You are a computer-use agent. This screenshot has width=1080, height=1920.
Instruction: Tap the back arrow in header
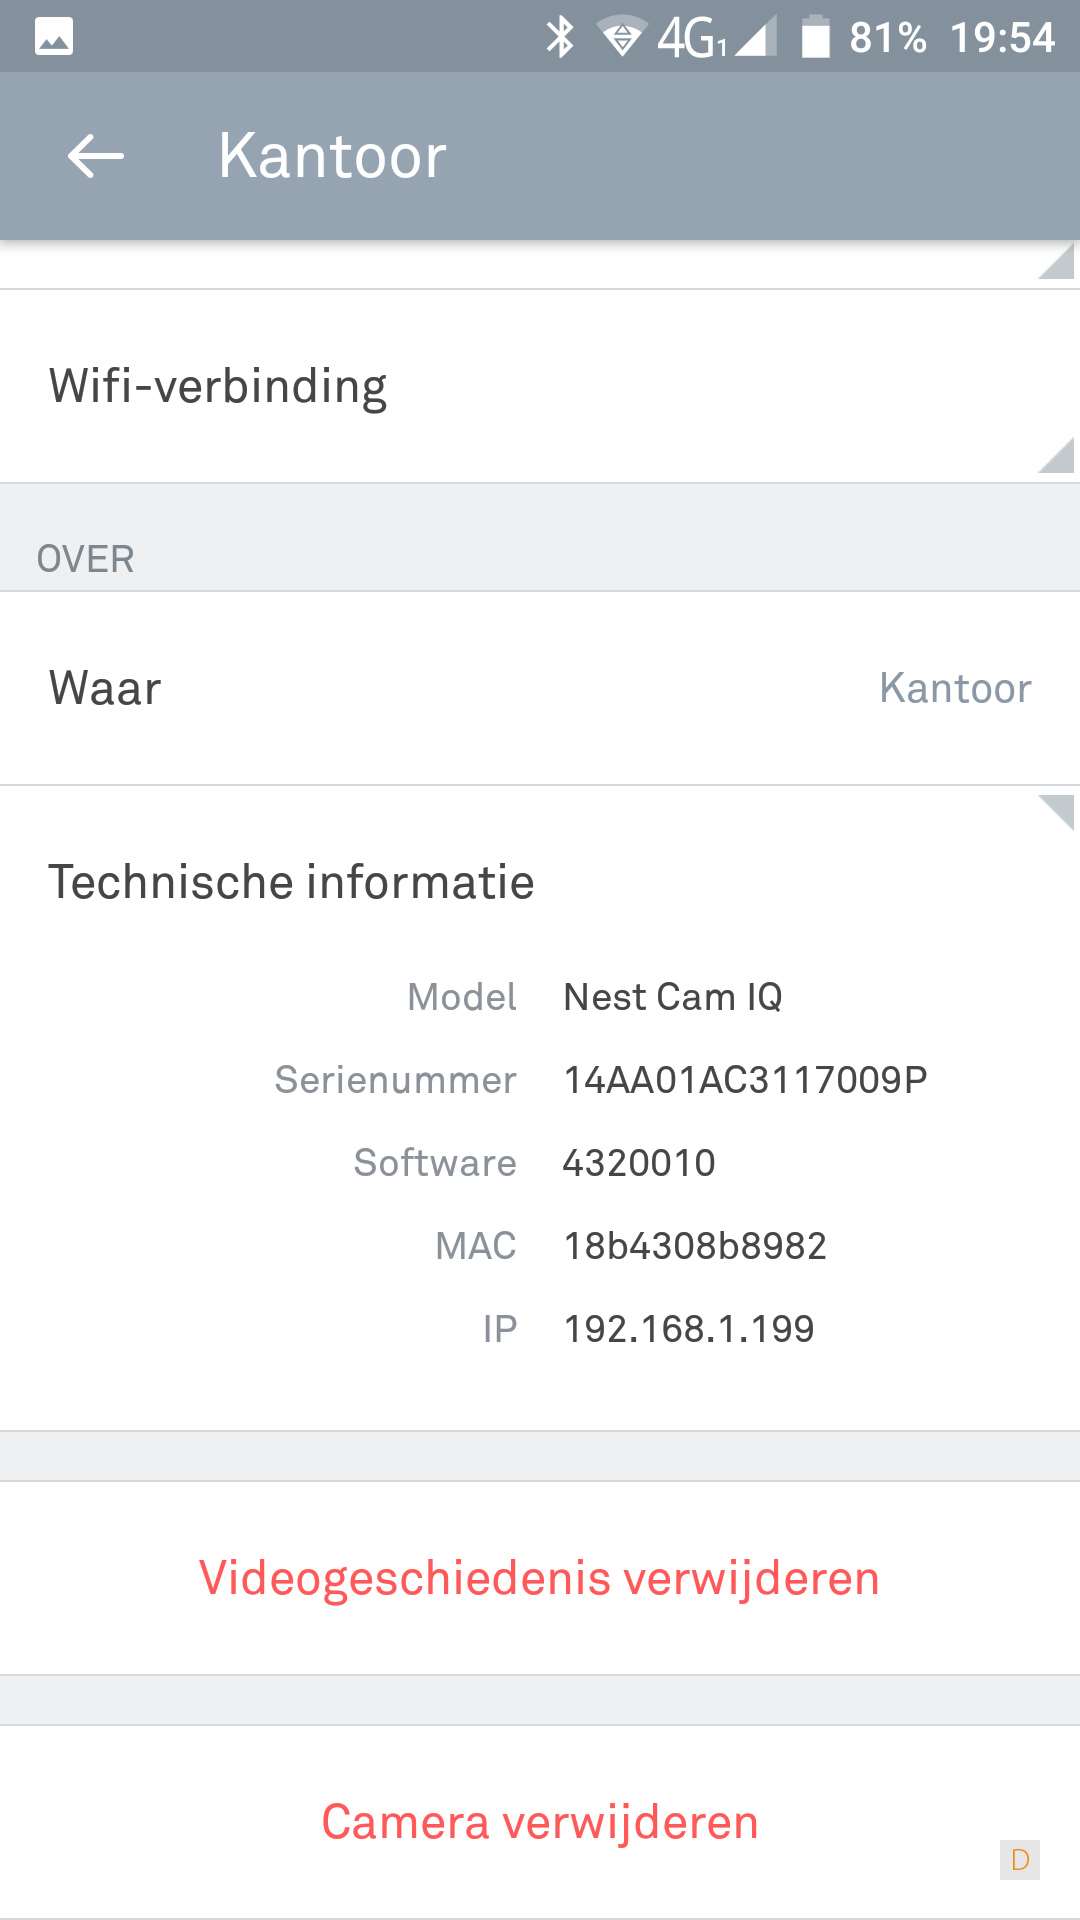[x=96, y=156]
